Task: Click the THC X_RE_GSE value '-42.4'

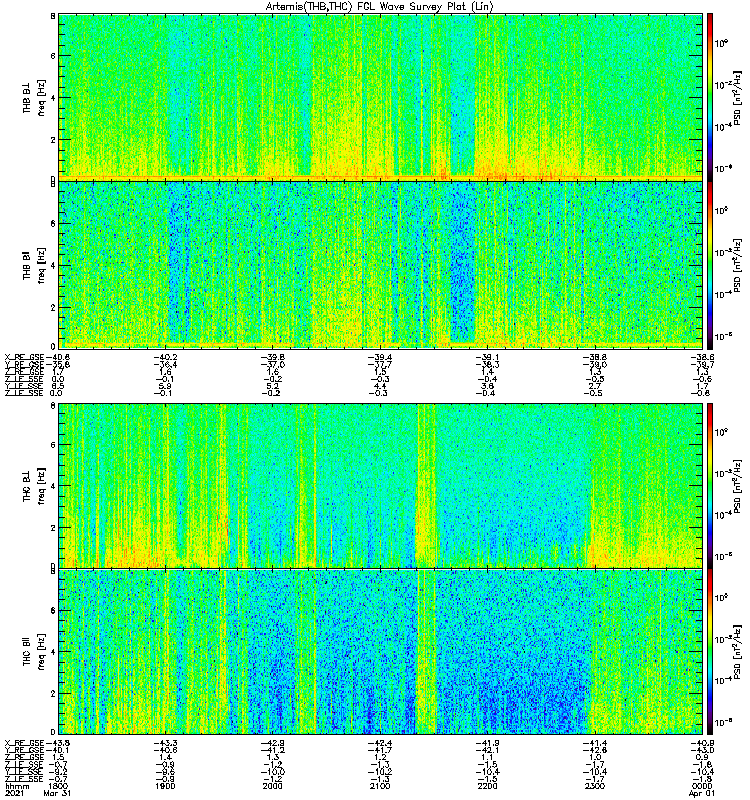Action: click(x=380, y=743)
